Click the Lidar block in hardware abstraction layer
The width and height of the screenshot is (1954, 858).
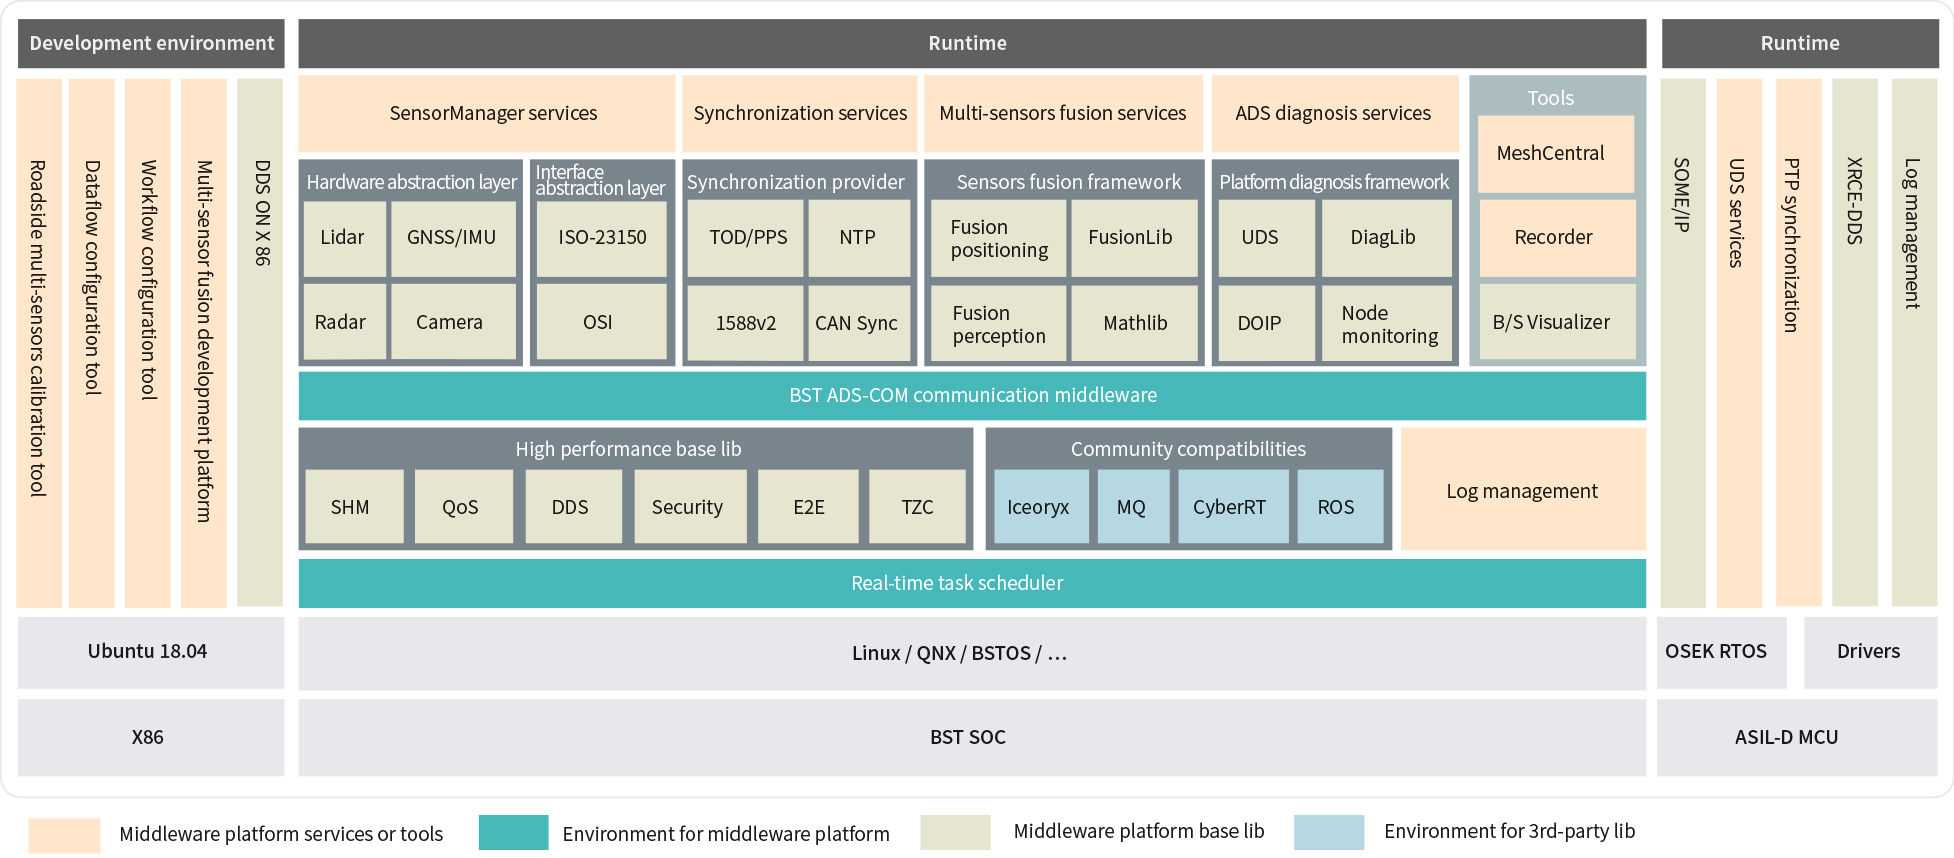[343, 238]
